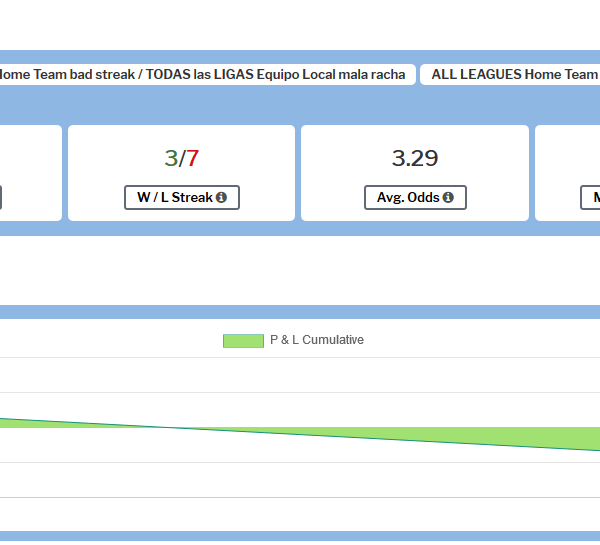
Task: Click the 3/7 streak value
Action: coord(182,158)
